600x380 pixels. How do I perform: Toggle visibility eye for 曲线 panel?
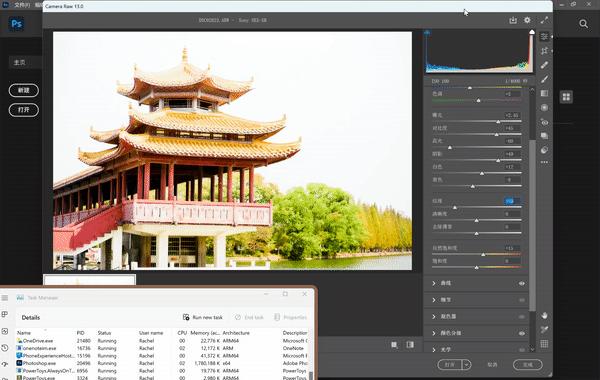(522, 284)
